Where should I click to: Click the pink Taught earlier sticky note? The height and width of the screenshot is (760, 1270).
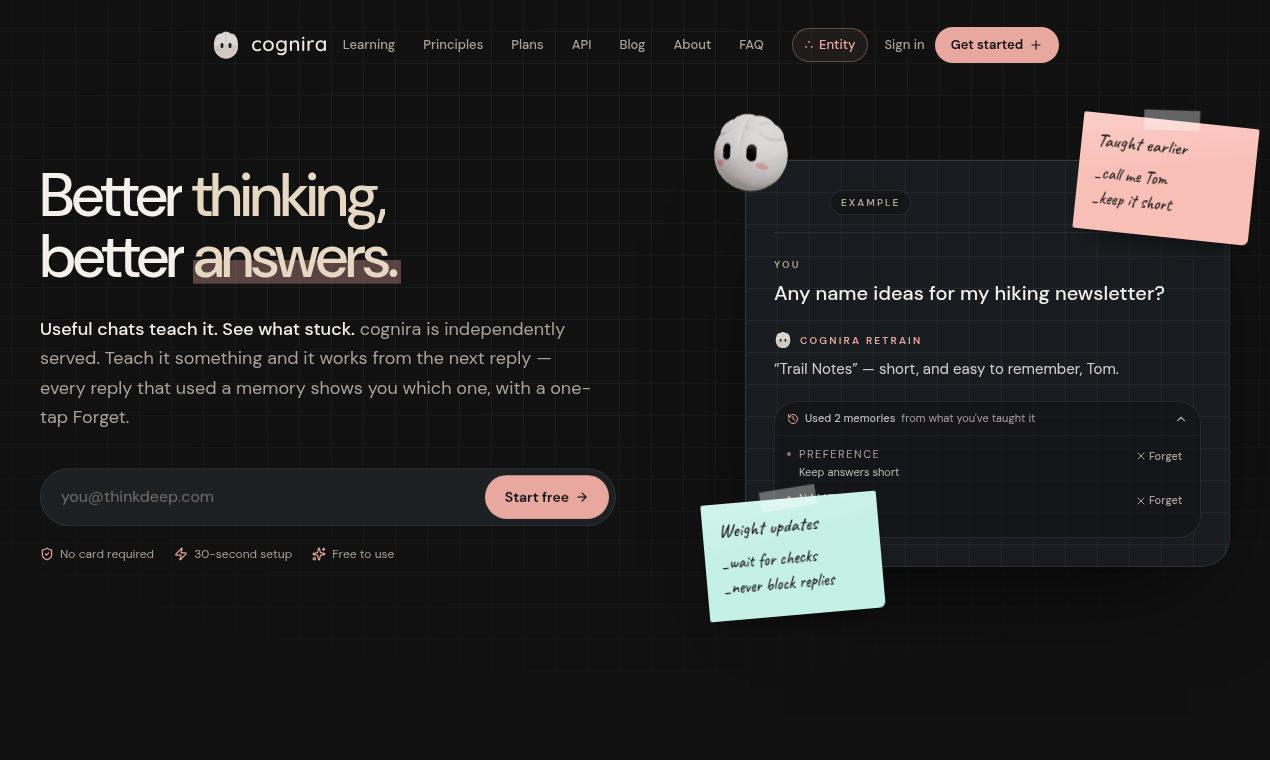tap(1166, 177)
